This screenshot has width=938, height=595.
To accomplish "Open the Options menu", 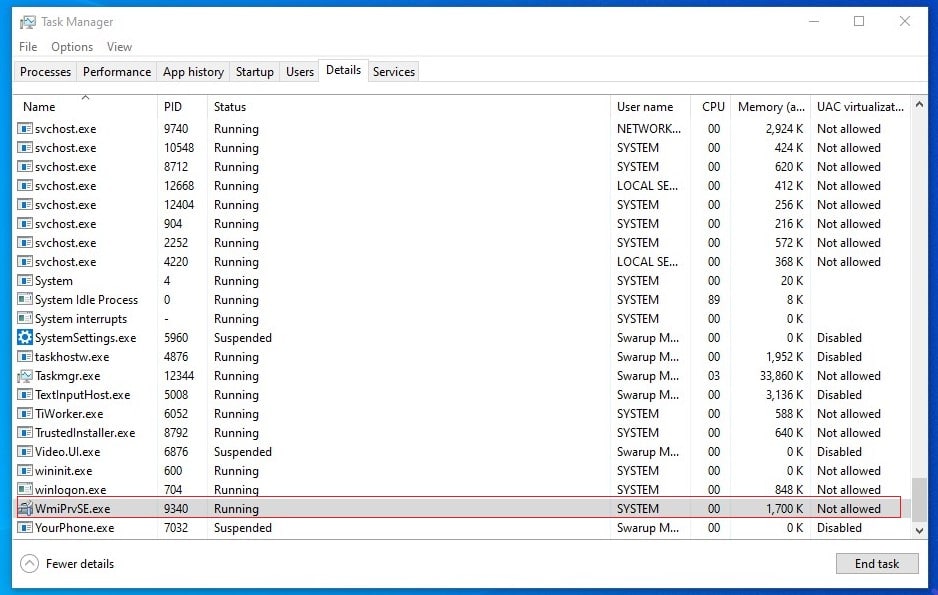I will click(72, 47).
